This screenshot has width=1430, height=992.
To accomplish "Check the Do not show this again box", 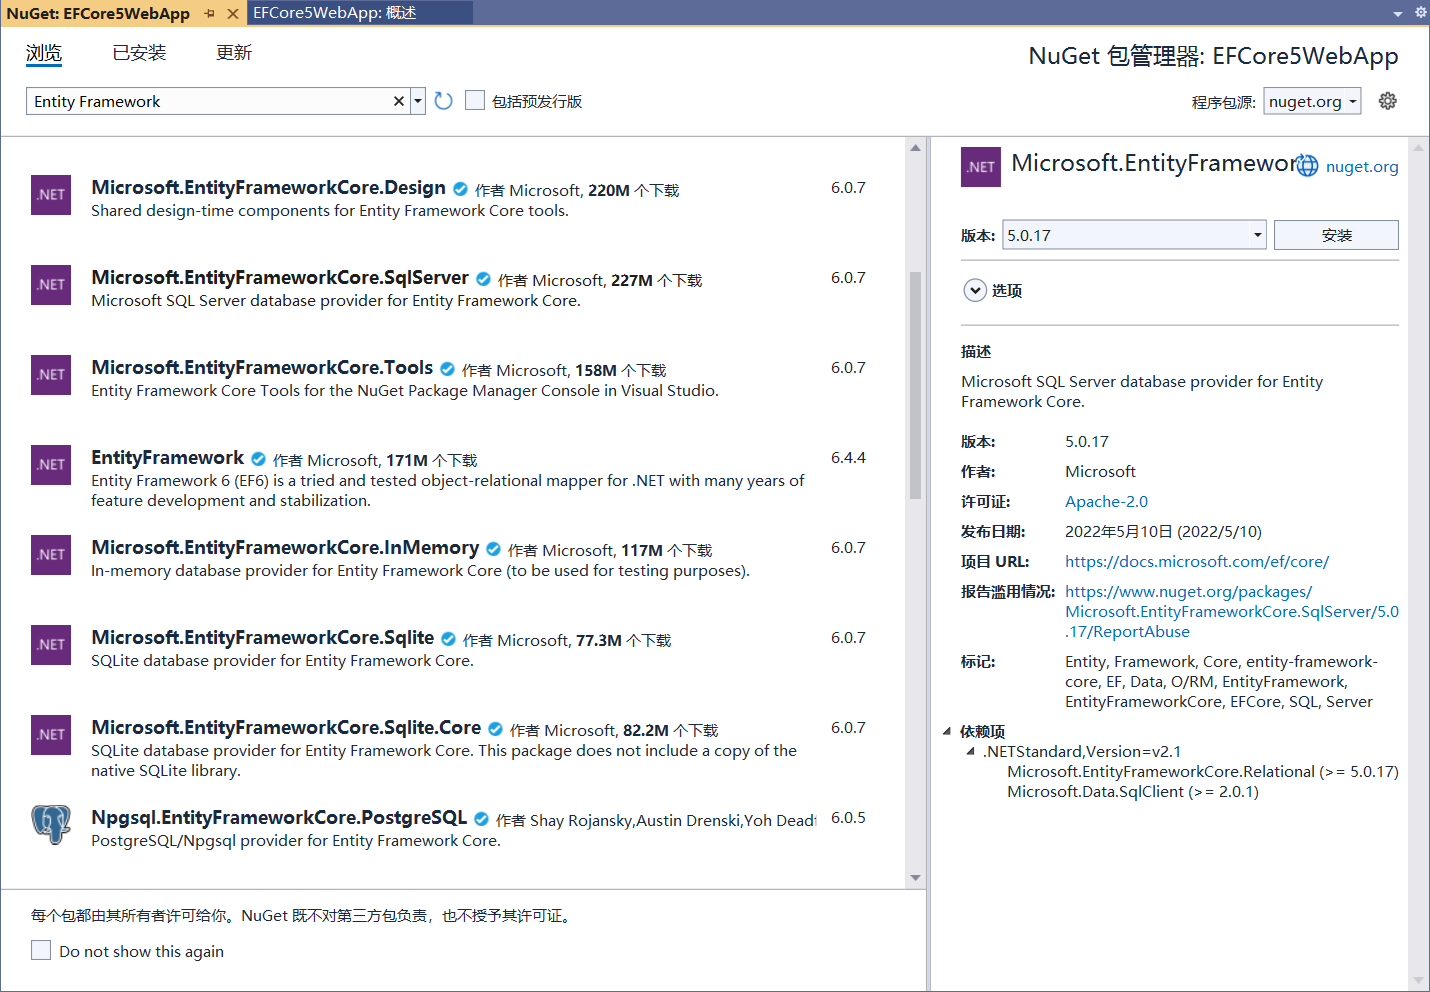I will pyautogui.click(x=41, y=950).
